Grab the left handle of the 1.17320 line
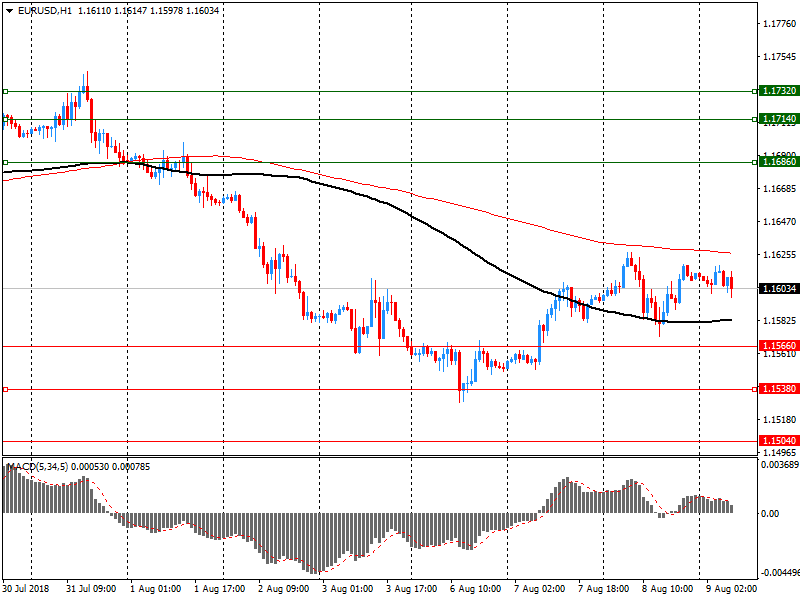 [6, 91]
